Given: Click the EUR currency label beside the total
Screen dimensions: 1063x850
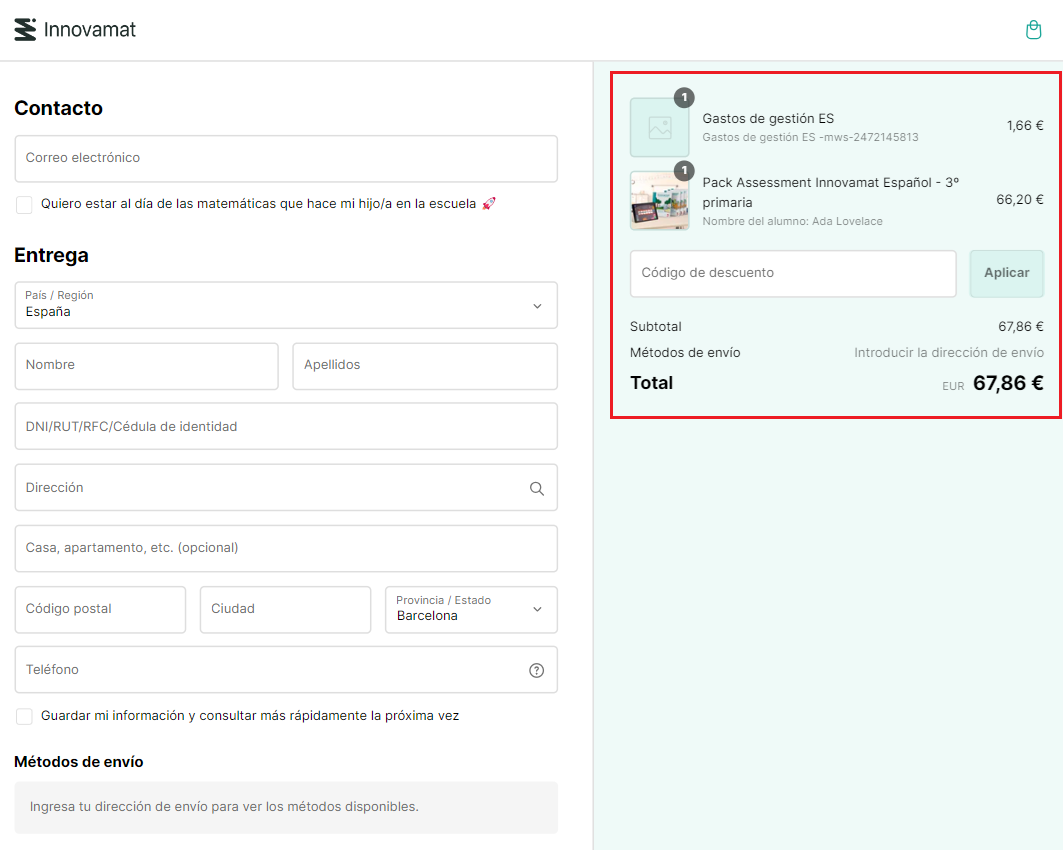Looking at the screenshot, I should [952, 386].
